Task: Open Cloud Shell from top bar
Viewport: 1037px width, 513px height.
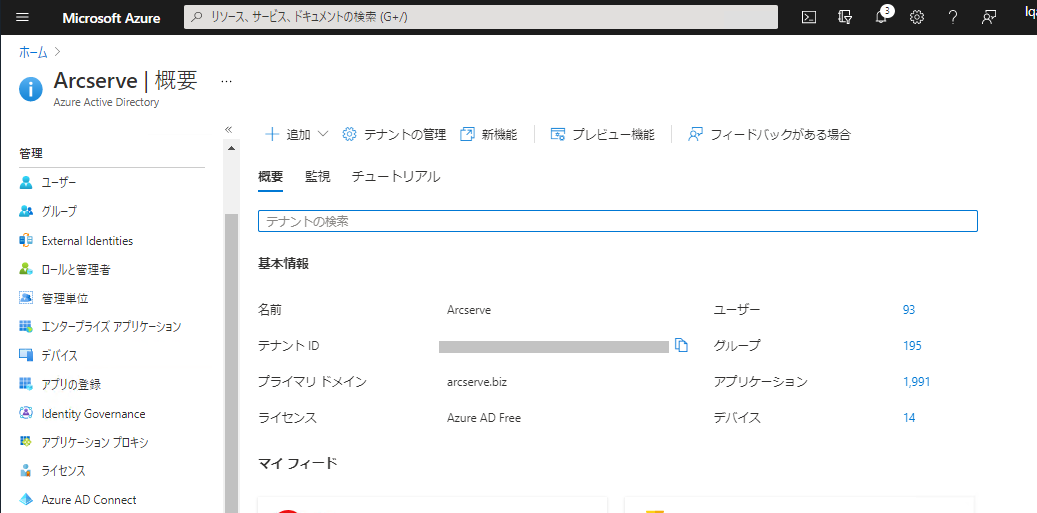Action: click(808, 17)
